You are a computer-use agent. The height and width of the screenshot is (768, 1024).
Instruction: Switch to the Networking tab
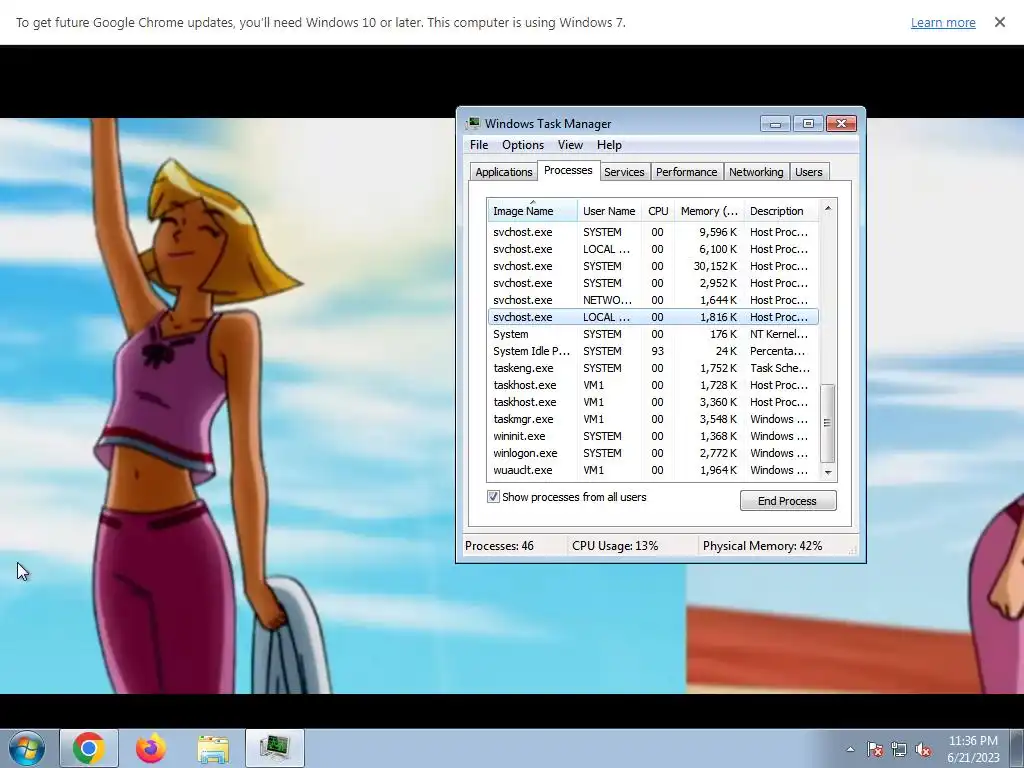[x=756, y=172]
